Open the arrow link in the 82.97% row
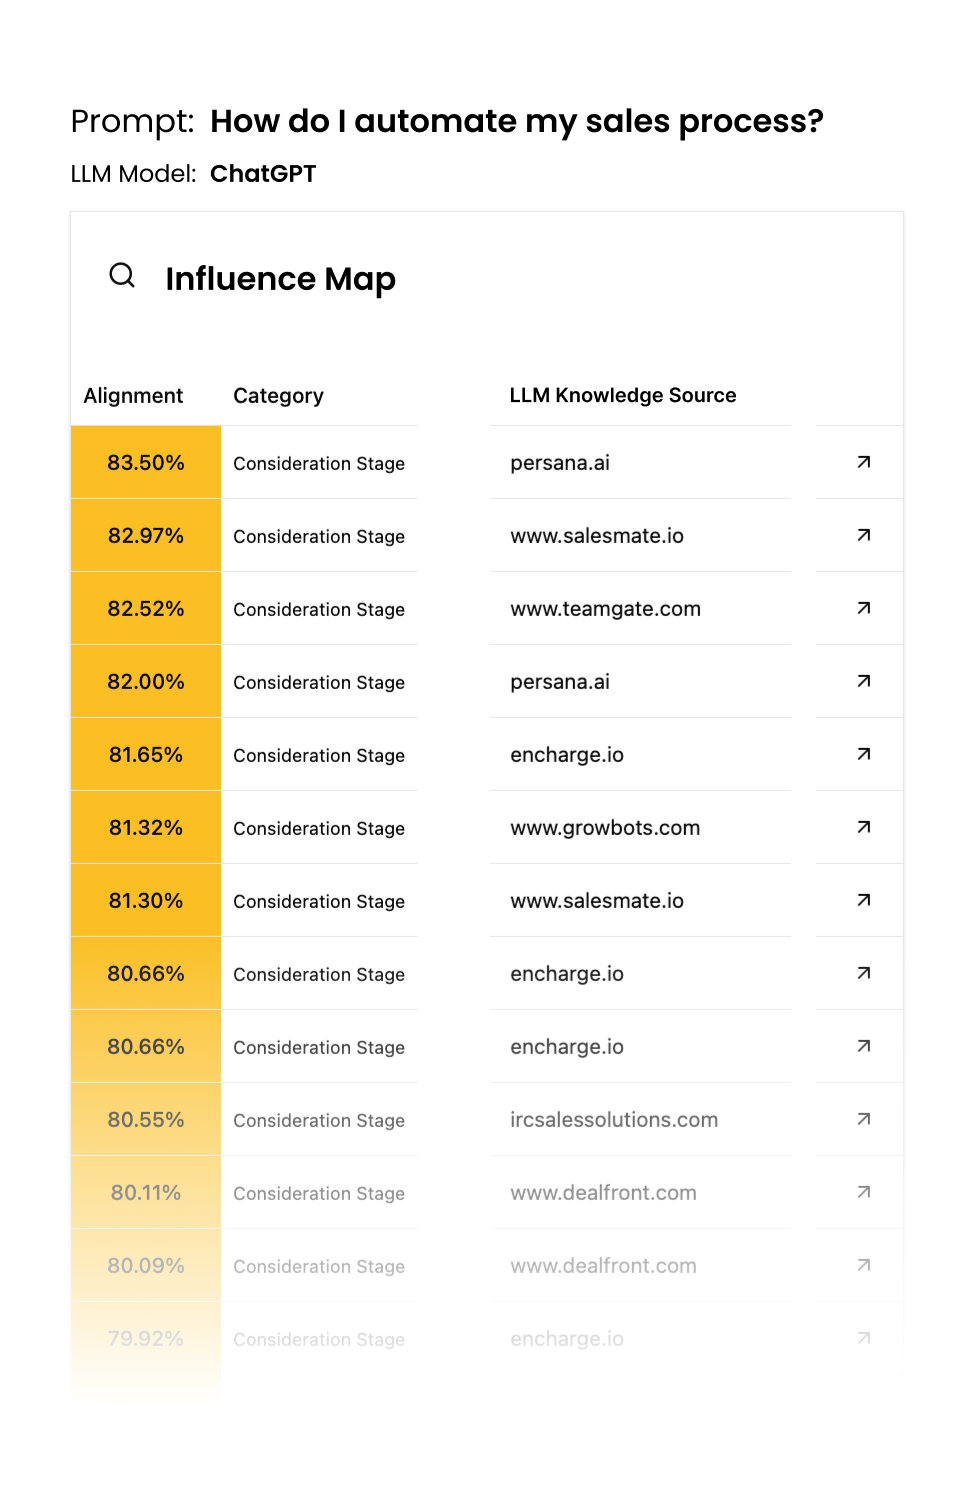The height and width of the screenshot is (1512, 970). tap(864, 535)
